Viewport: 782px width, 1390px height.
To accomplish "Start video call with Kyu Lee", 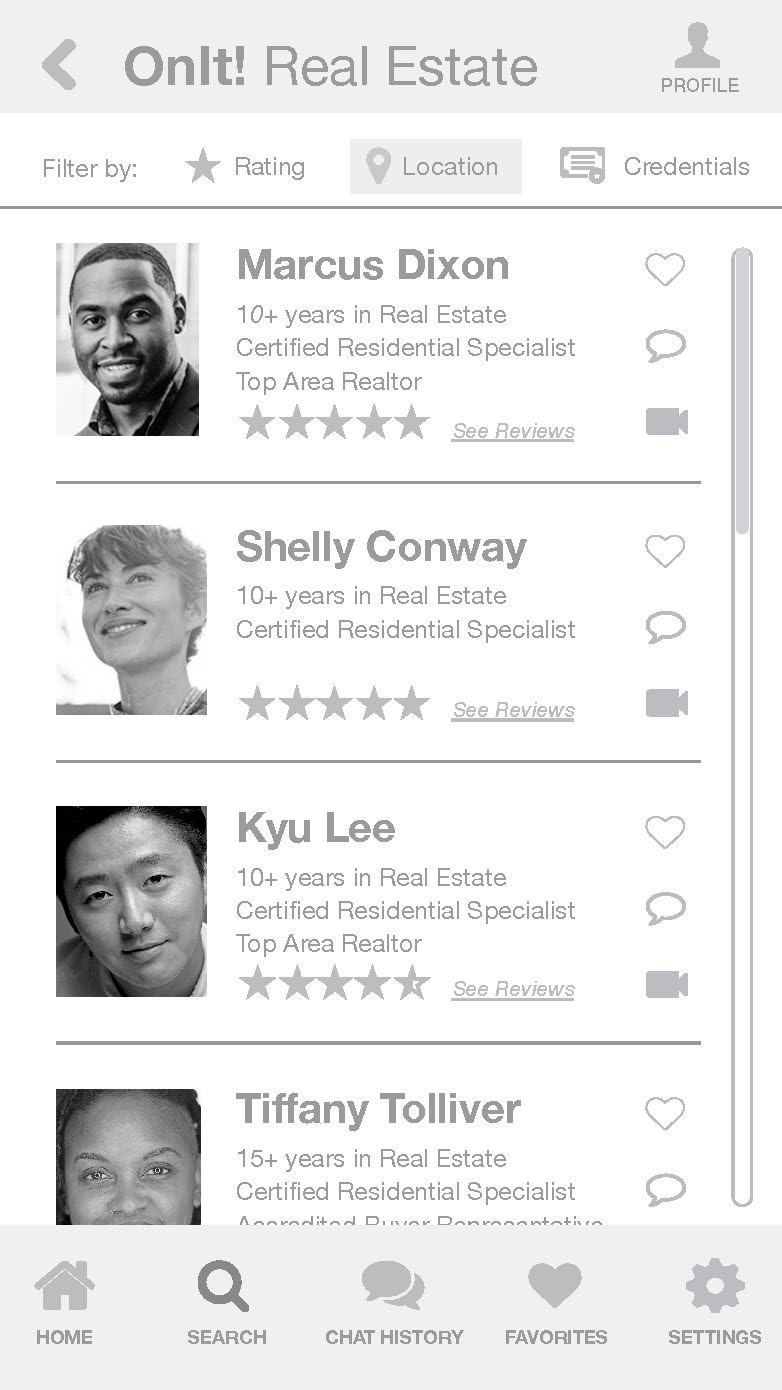I will (667, 984).
